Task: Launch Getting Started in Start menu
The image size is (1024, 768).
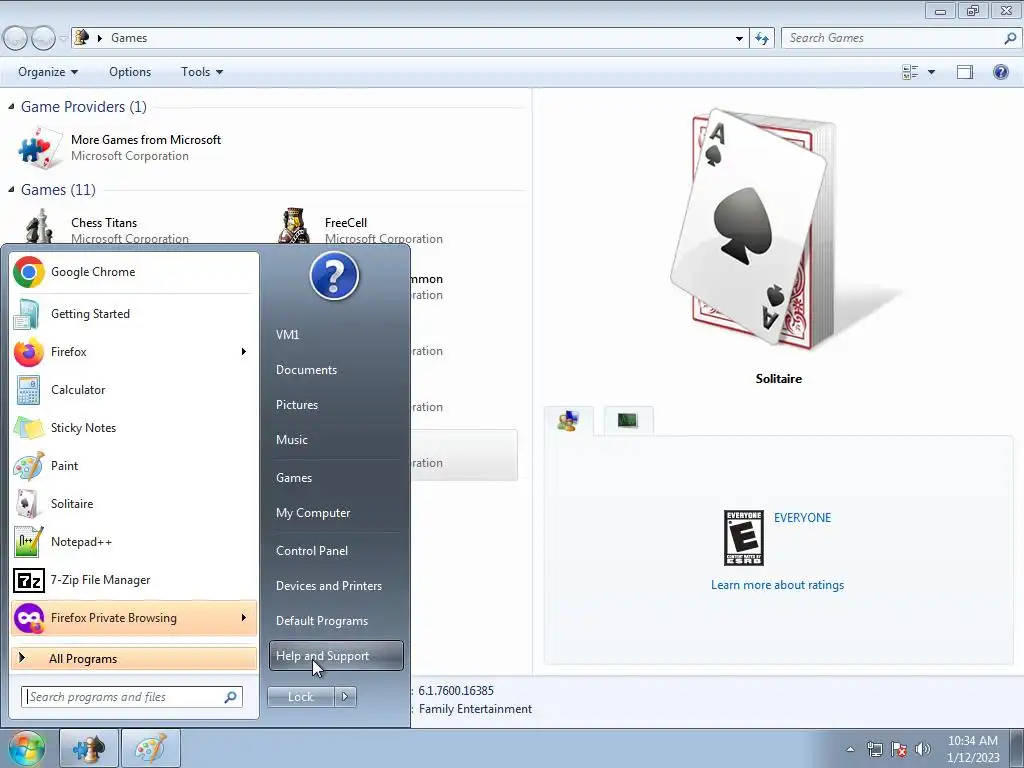Action: 134,313
